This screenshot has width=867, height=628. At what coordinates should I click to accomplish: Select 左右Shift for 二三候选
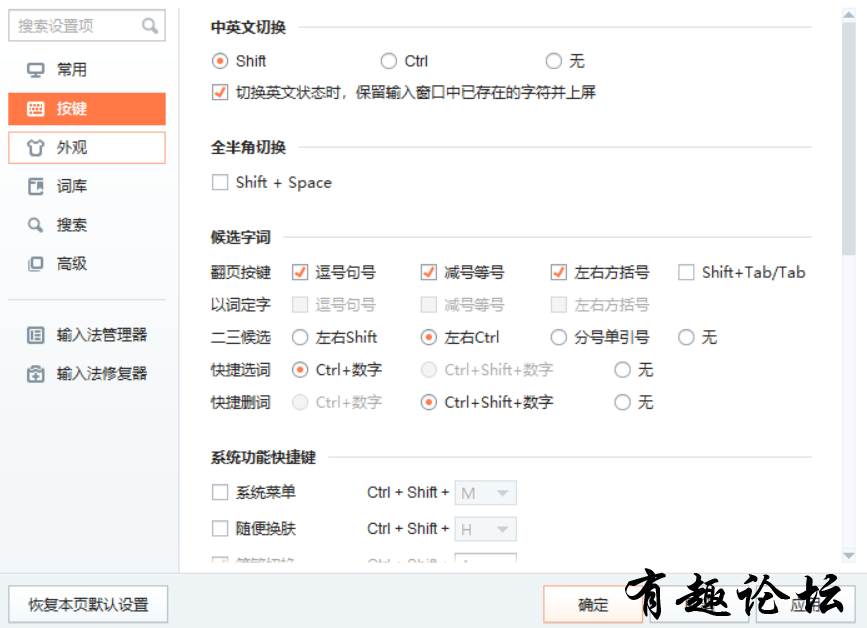[x=300, y=337]
